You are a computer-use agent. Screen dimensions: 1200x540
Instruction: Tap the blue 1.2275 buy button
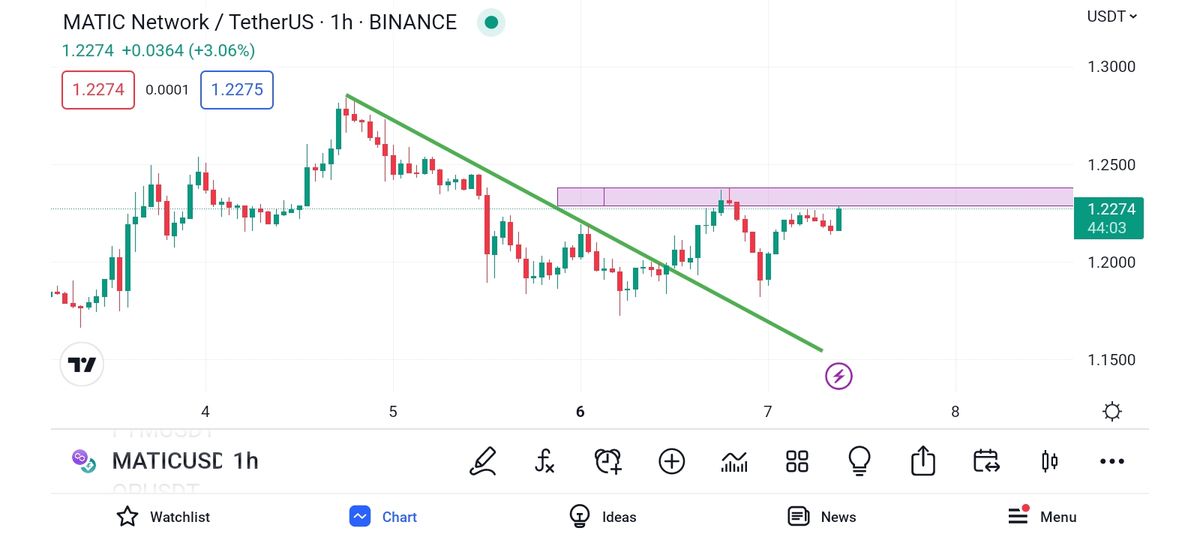click(237, 90)
